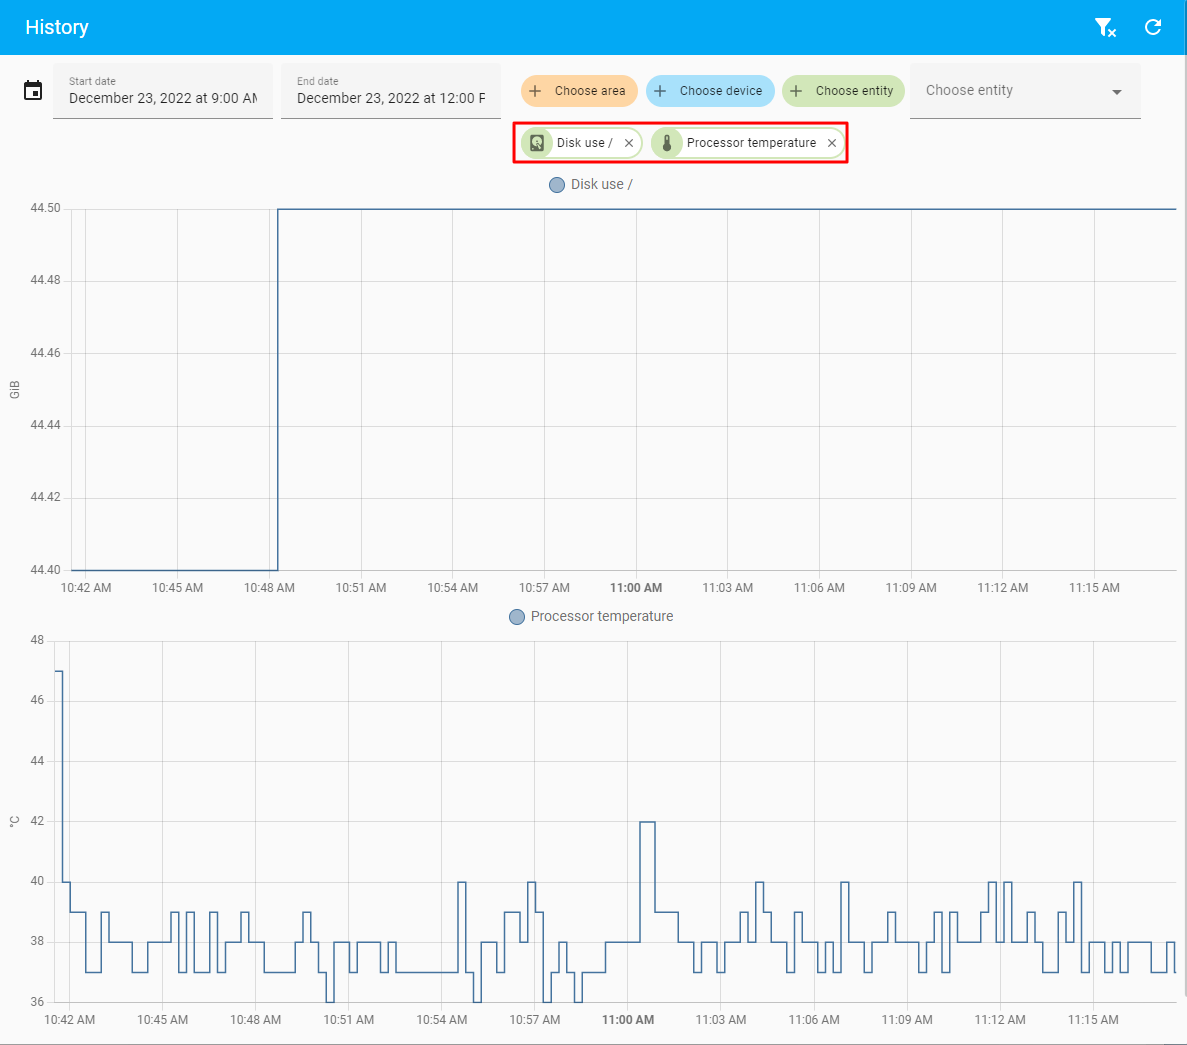Click the 42°C peak on temperature graph
This screenshot has height=1045, width=1187.
coord(647,822)
